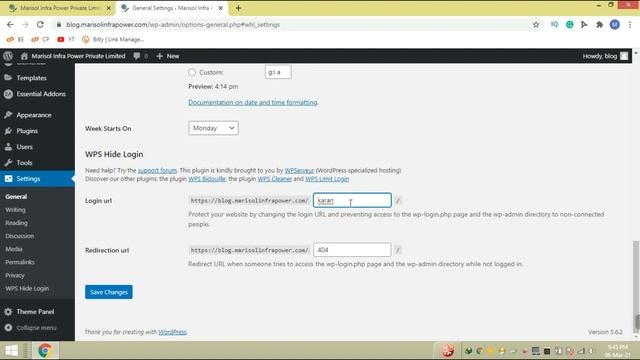Image resolution: width=640 pixels, height=360 pixels.
Task: Click the WordPress logo in admin bar
Action: pos(8,56)
